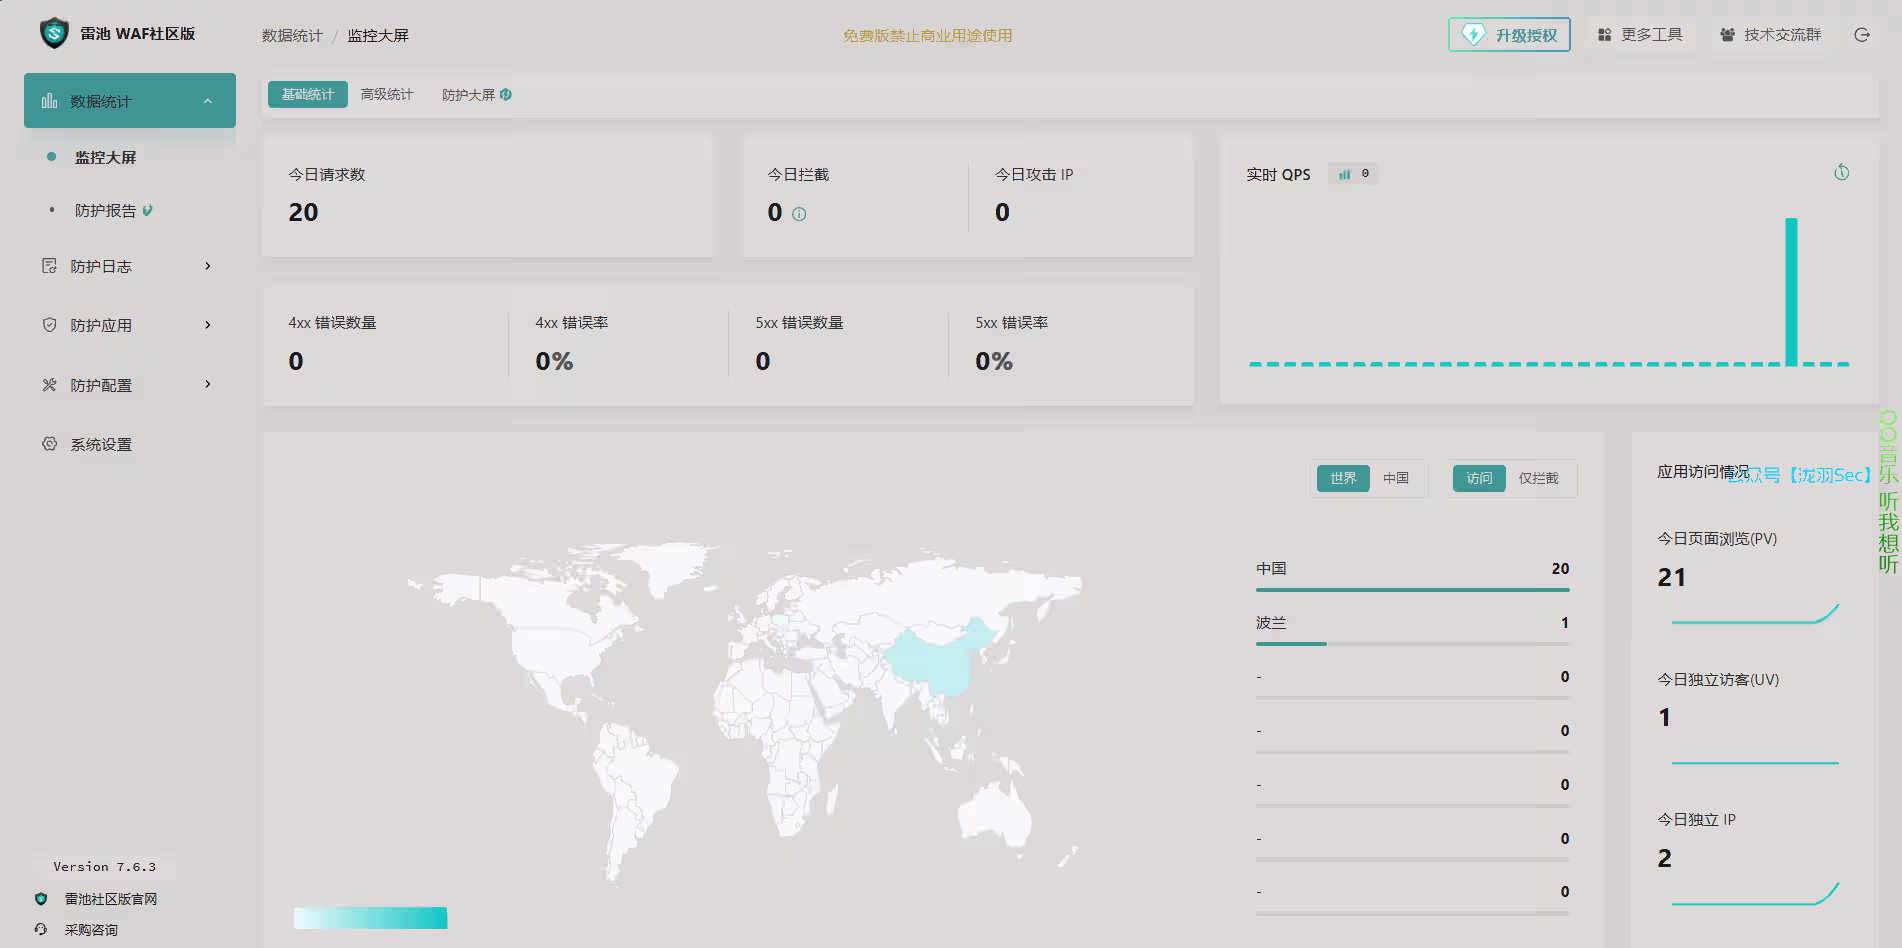Click the 更多工具 grid icon
The image size is (1902, 948).
[1604, 35]
